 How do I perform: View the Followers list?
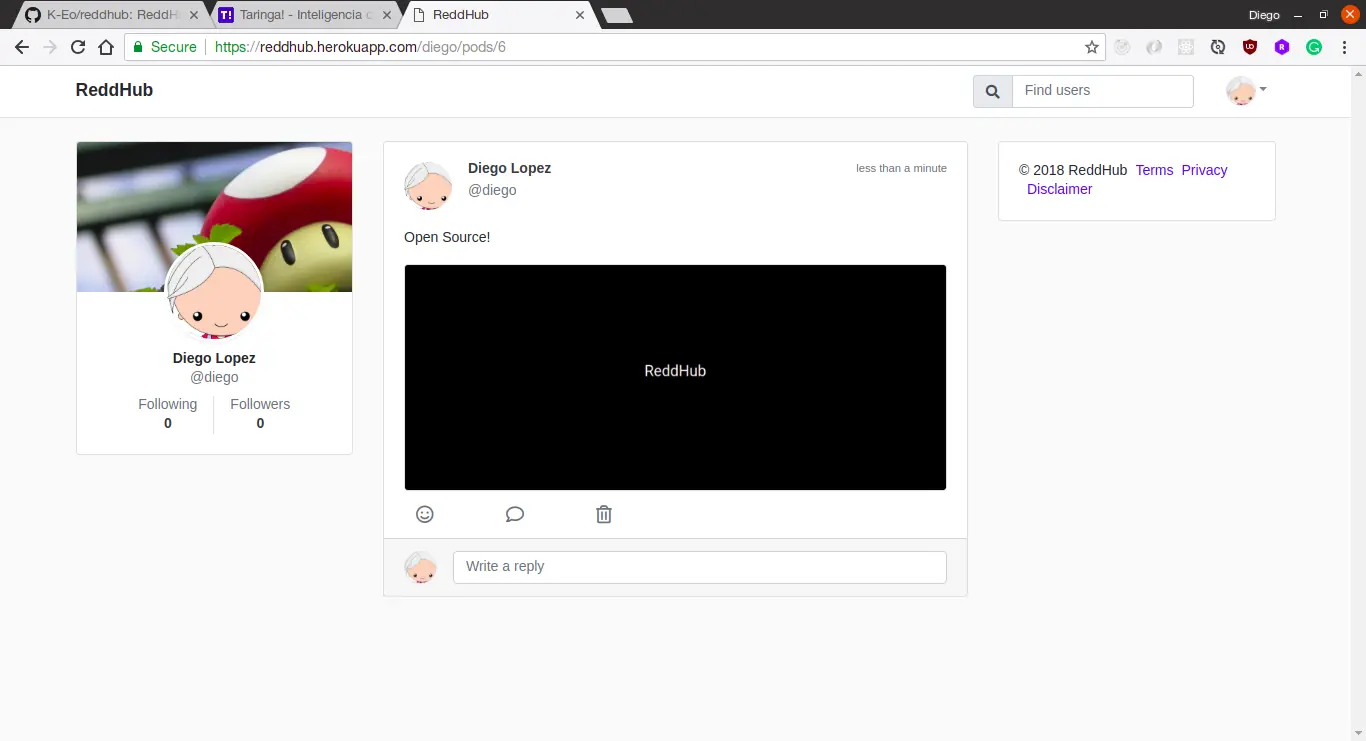point(260,413)
